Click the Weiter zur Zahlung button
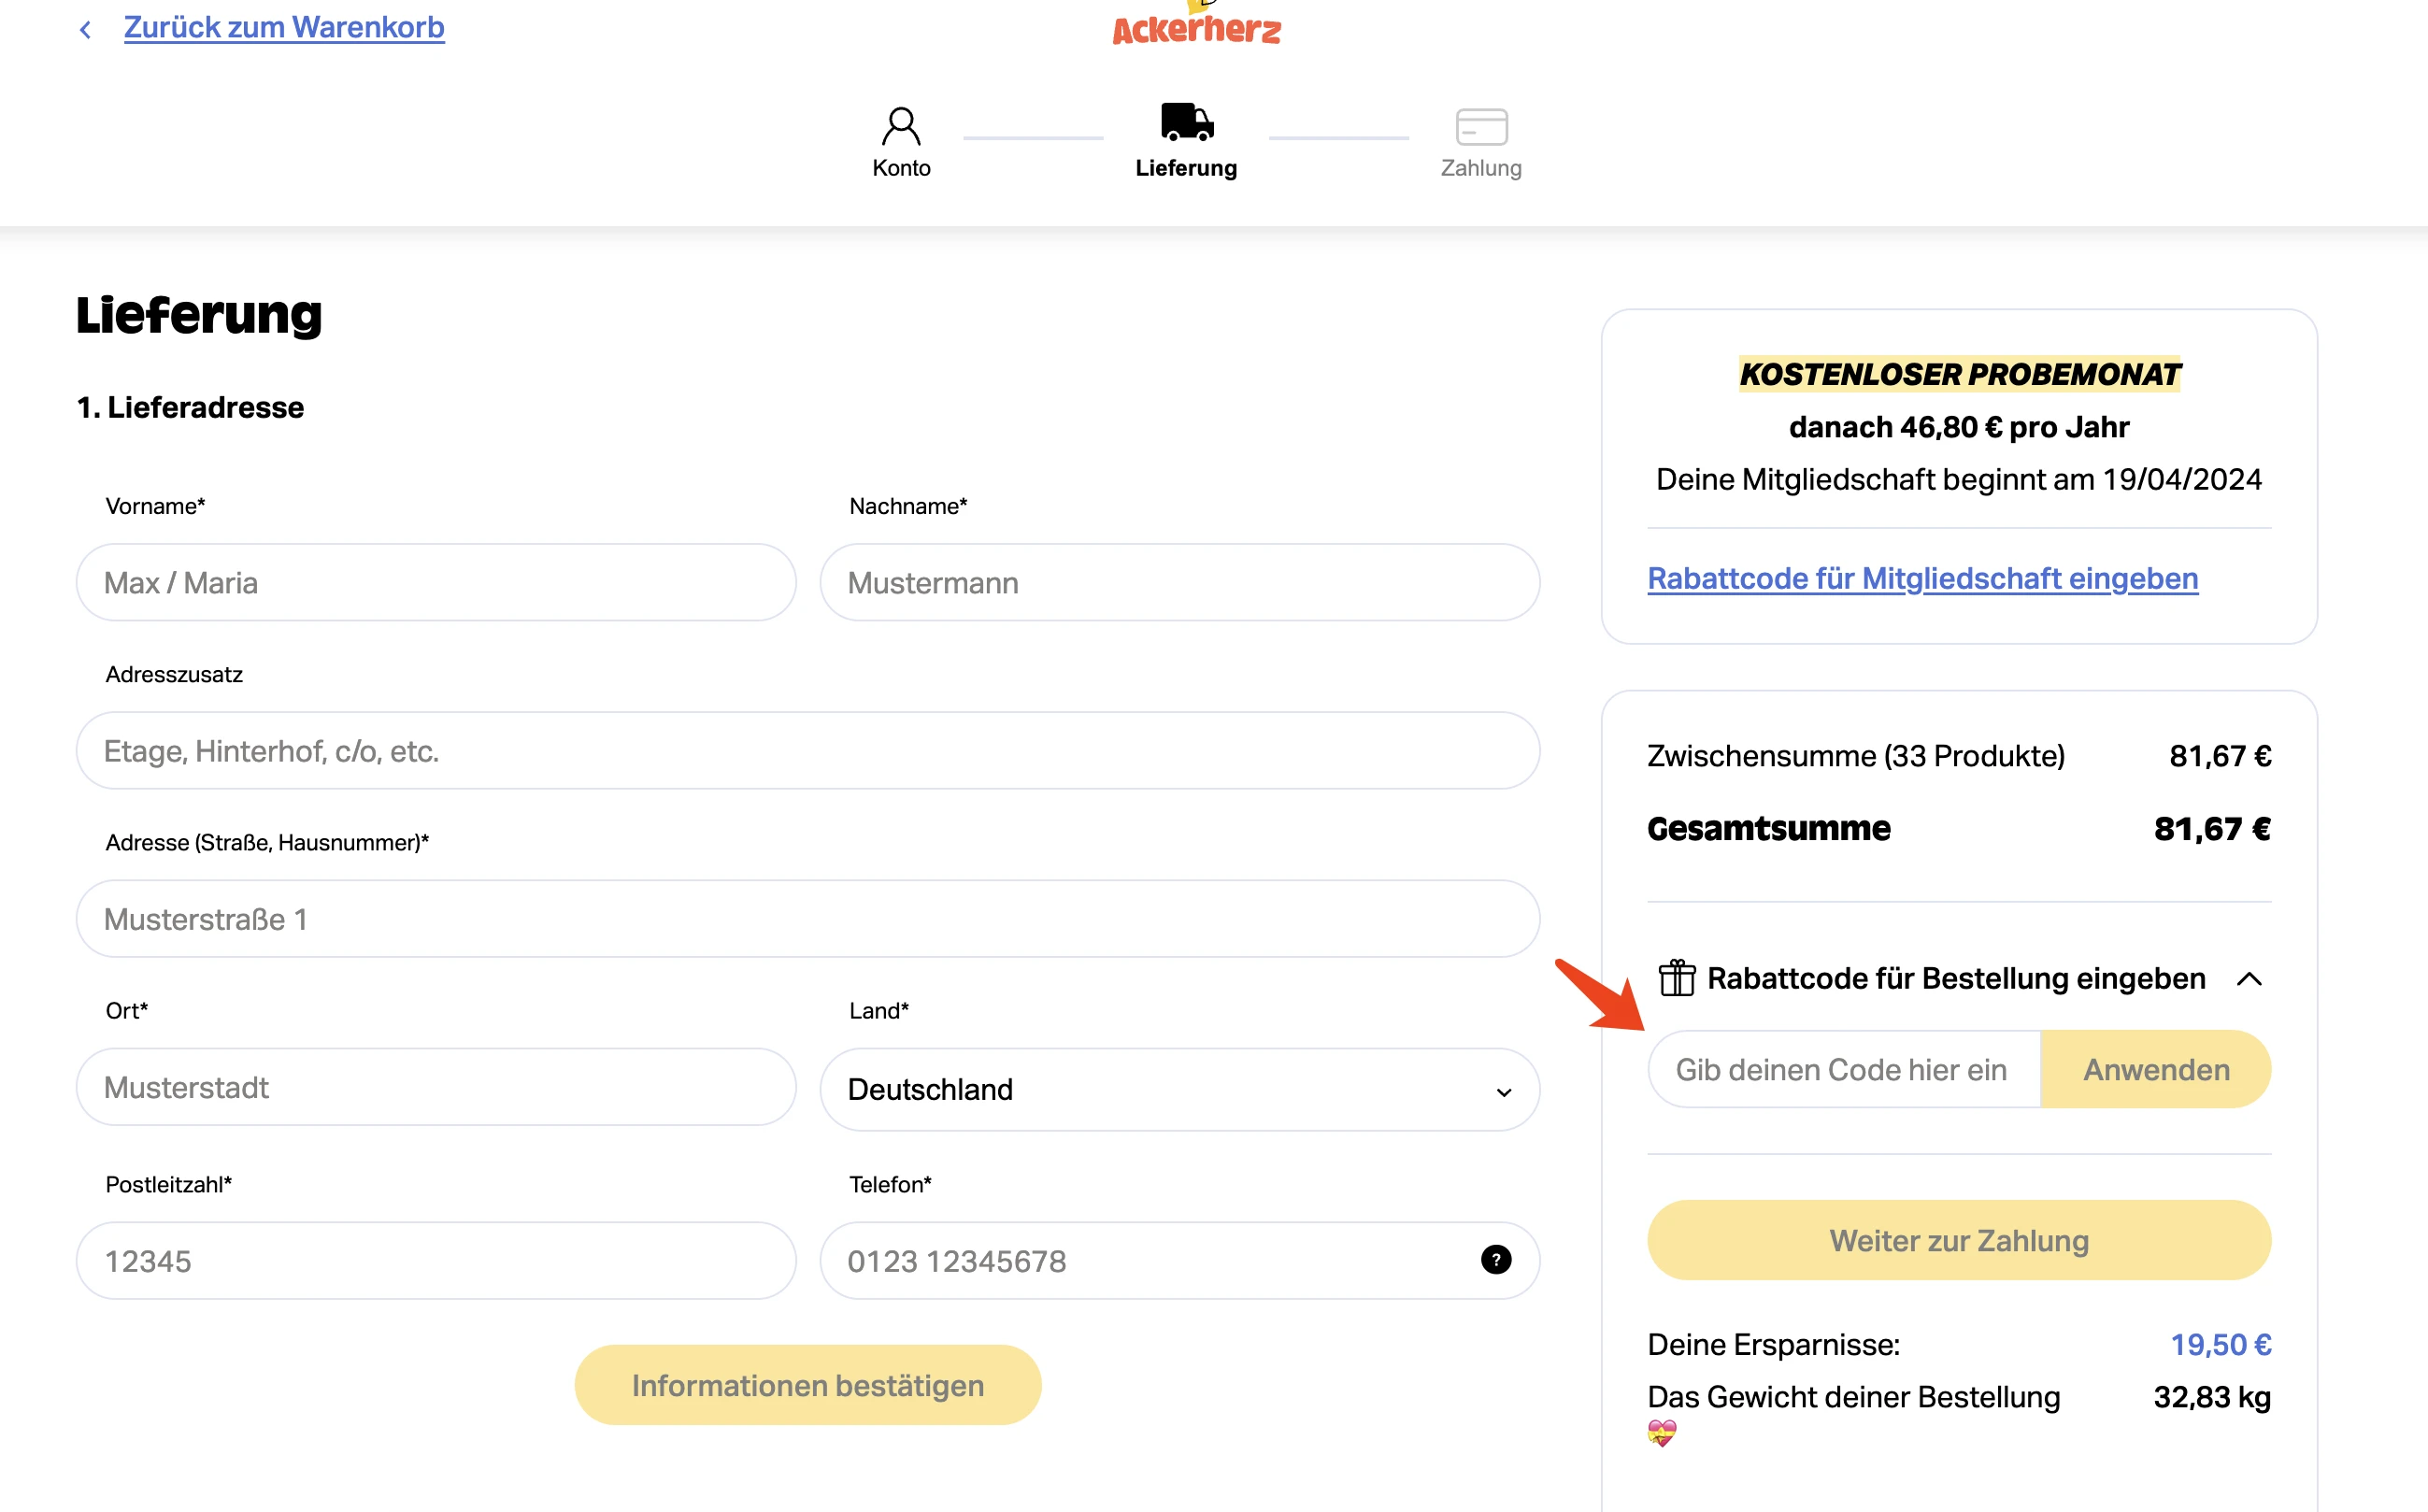The width and height of the screenshot is (2428, 1512). pos(1959,1240)
